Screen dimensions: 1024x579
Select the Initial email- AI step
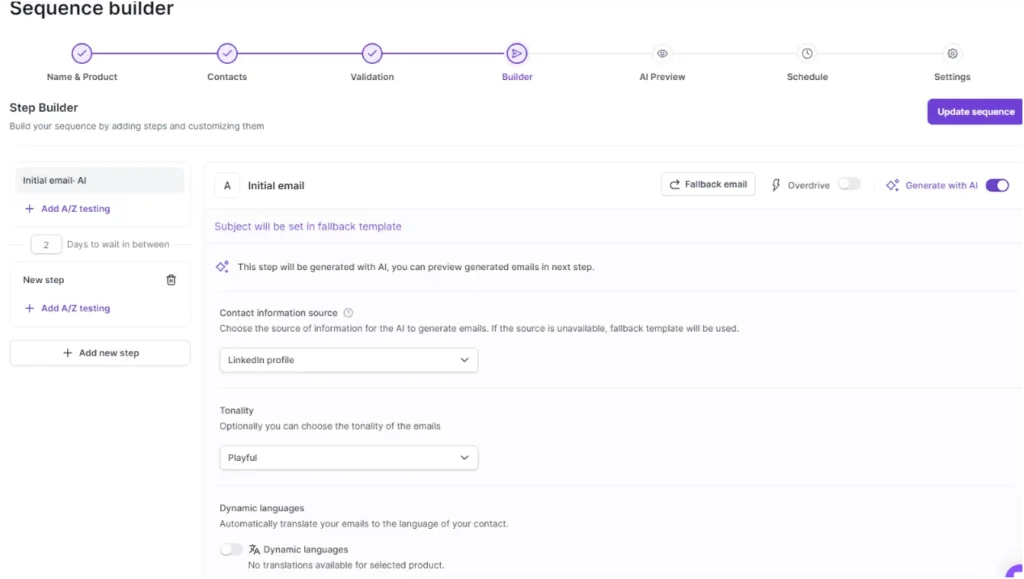pyautogui.click(x=100, y=181)
